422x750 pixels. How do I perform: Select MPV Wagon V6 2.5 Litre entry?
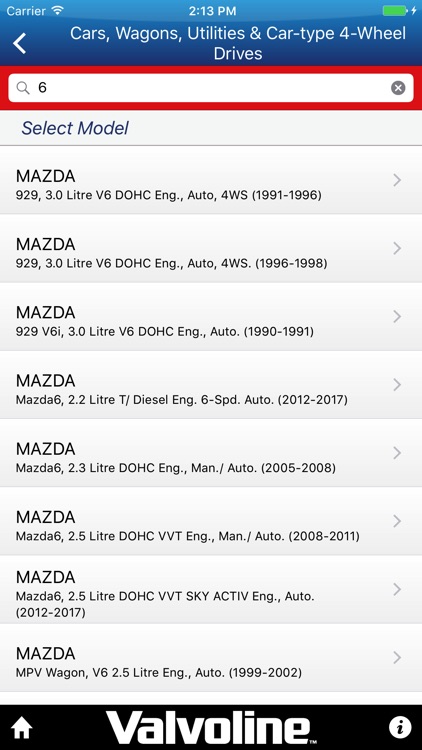pos(211,658)
